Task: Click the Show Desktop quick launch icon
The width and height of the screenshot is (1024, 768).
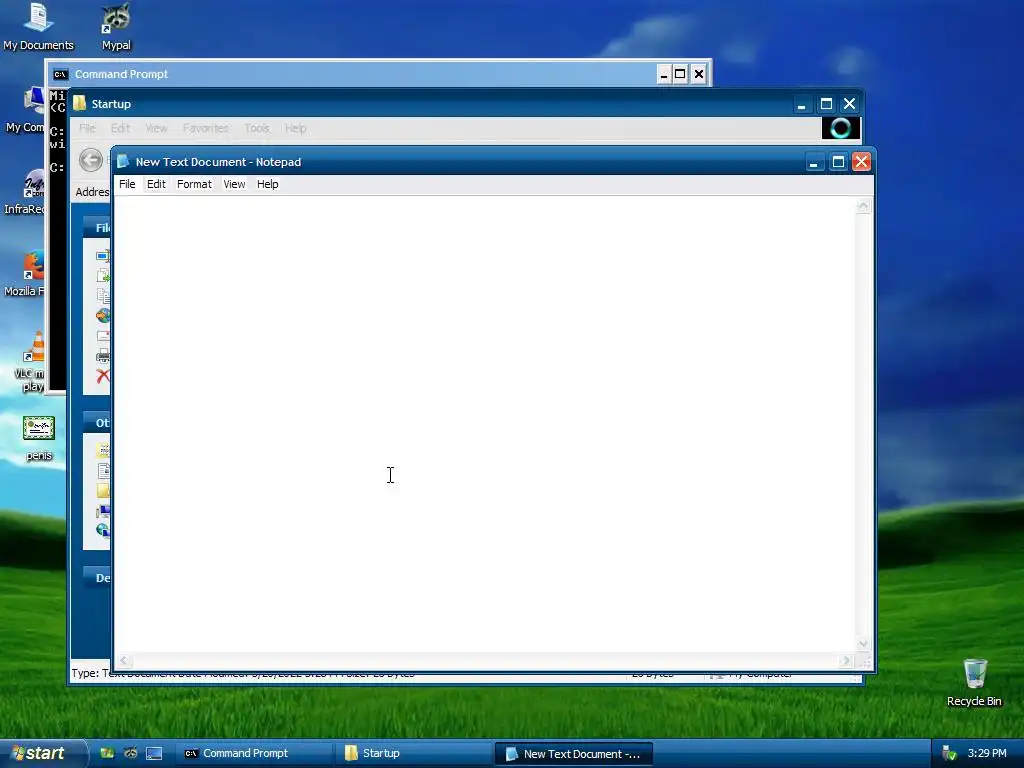Action: coord(154,754)
